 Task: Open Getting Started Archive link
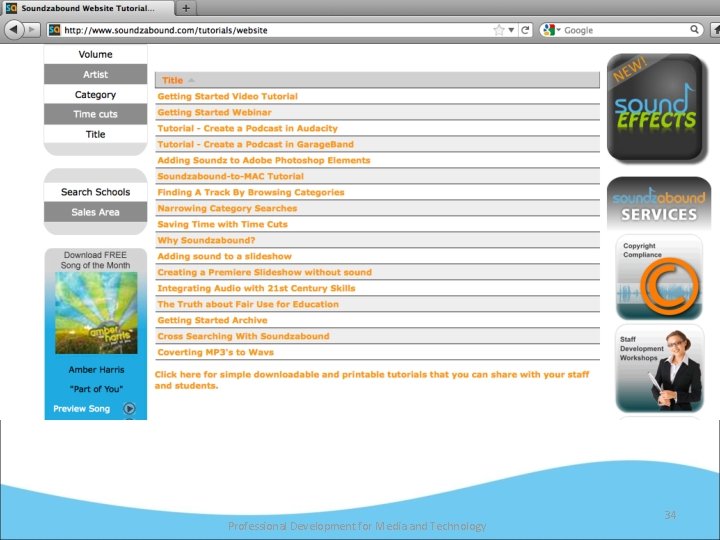coord(213,321)
